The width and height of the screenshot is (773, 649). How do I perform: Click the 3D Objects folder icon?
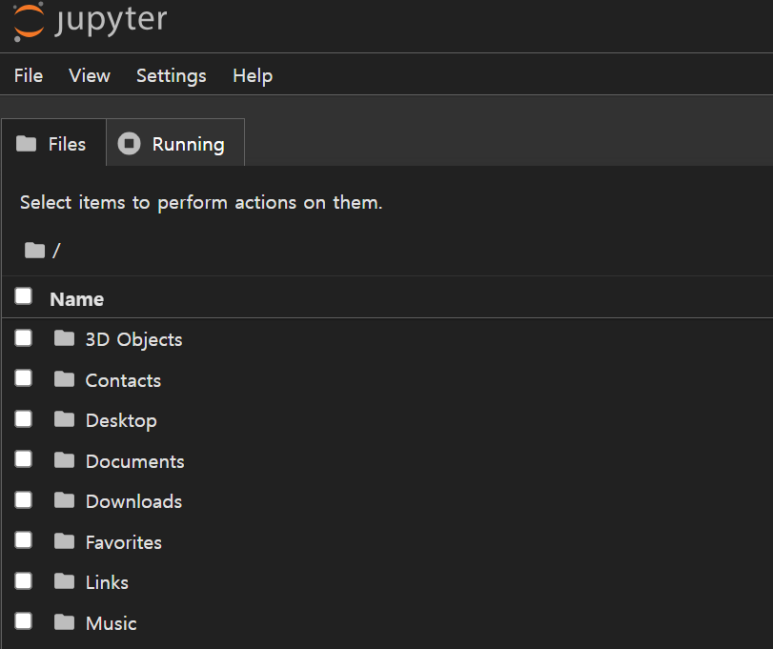64,339
